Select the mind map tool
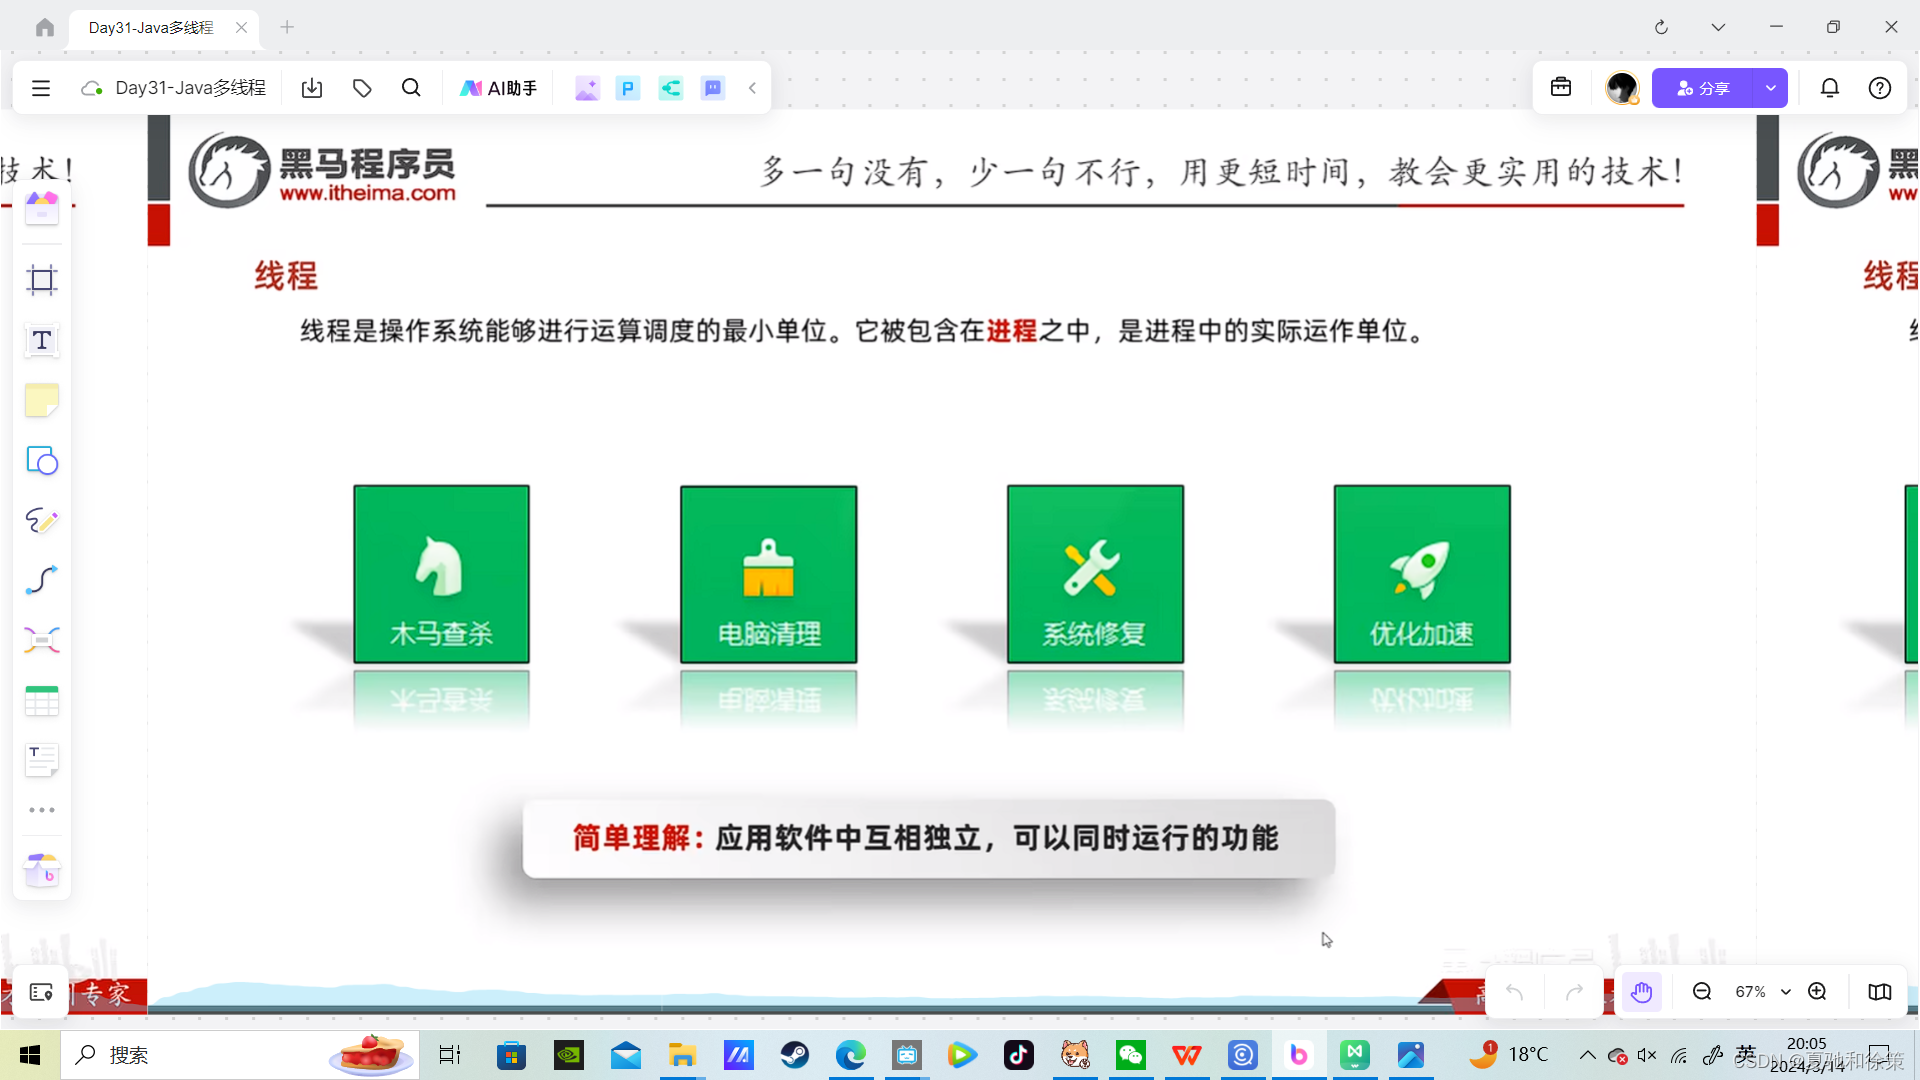The height and width of the screenshot is (1080, 1920). pos(42,640)
